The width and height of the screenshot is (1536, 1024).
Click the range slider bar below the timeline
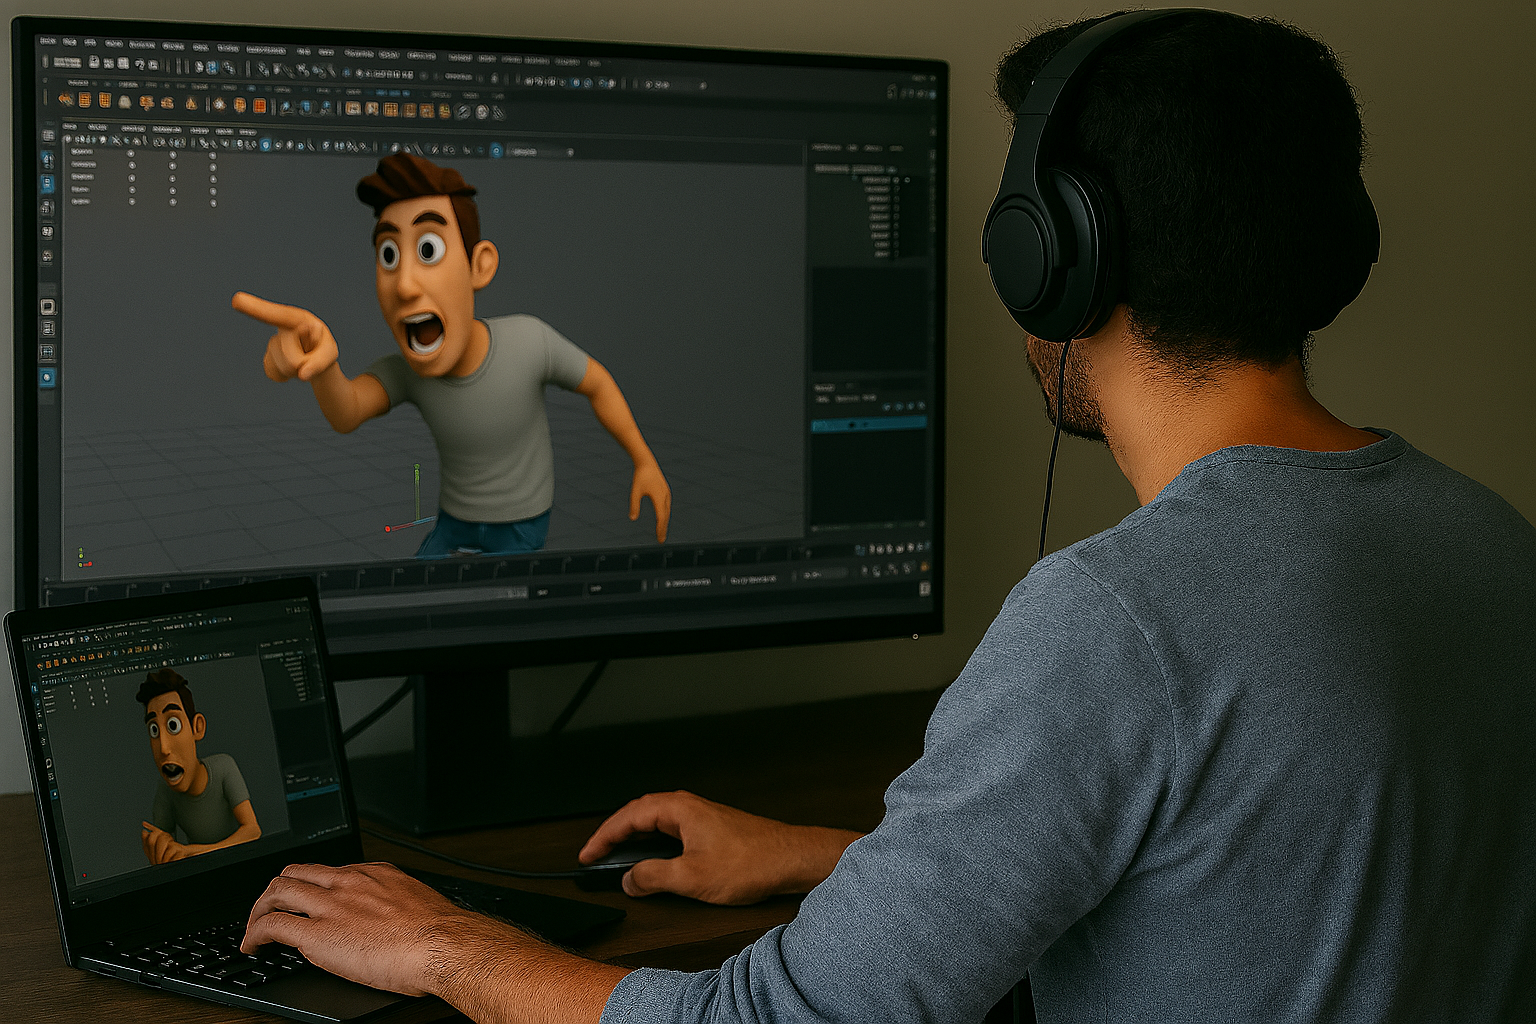point(420,592)
